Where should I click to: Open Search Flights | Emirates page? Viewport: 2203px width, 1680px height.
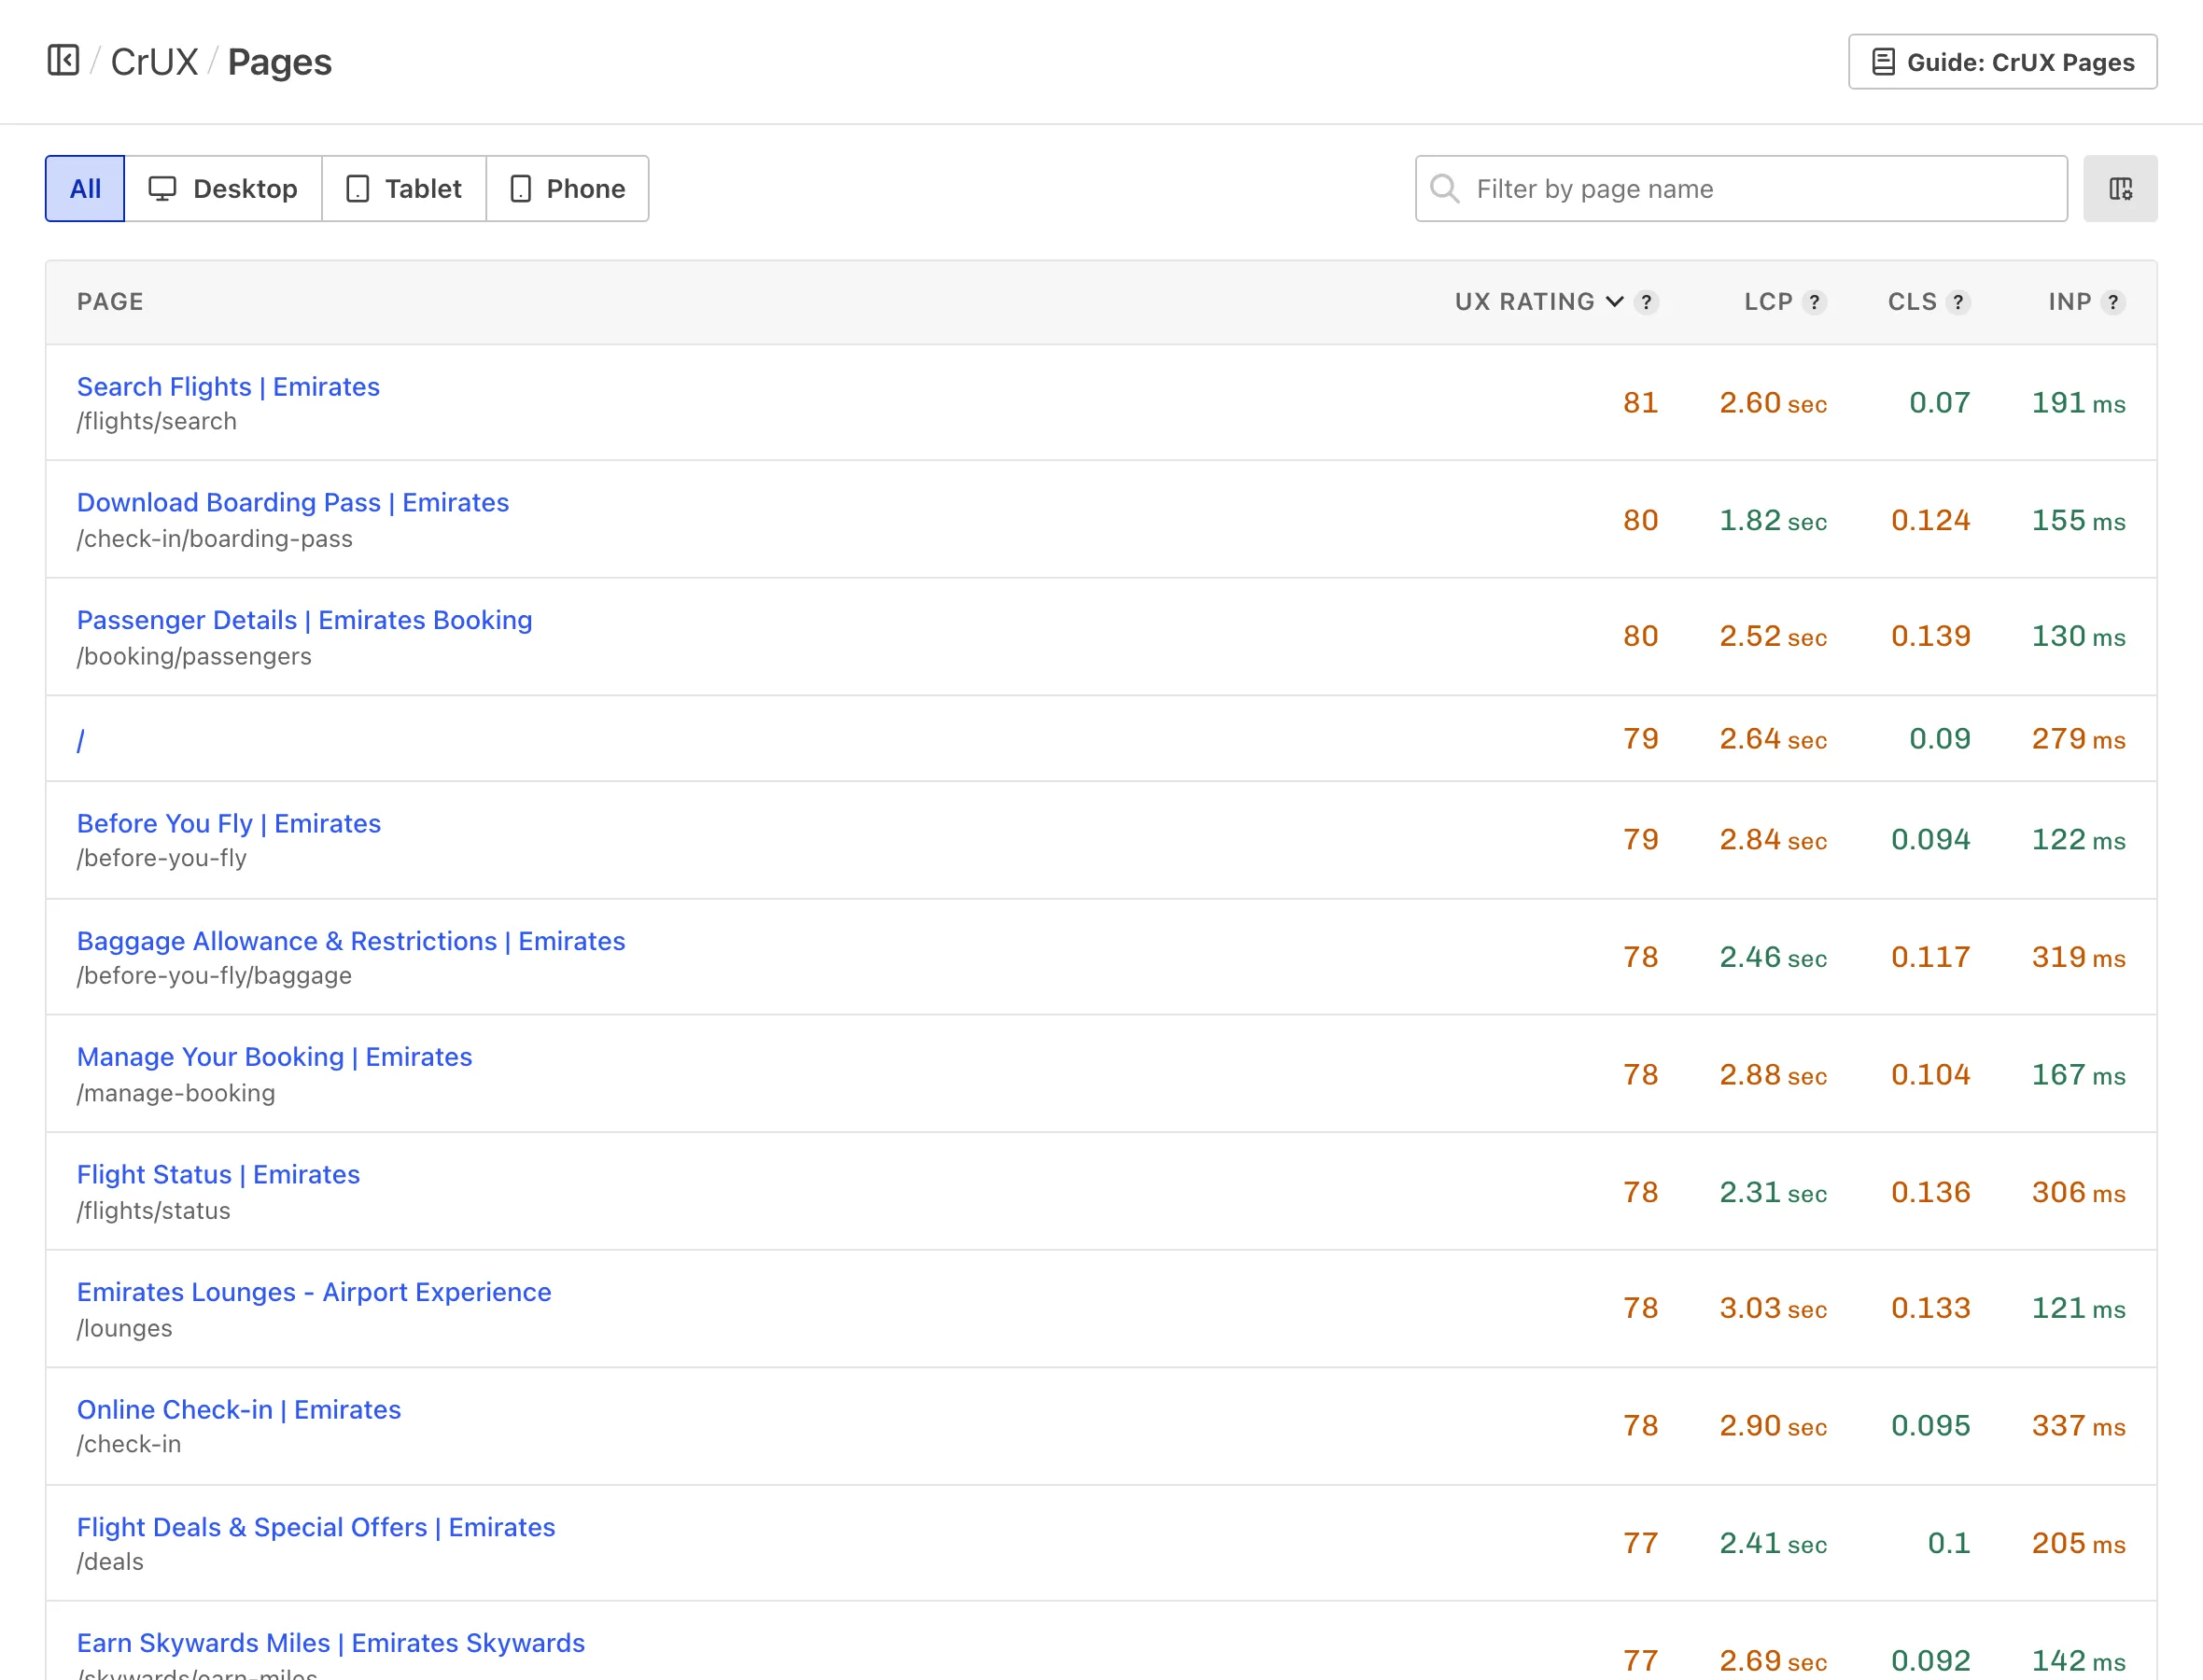coord(228,386)
